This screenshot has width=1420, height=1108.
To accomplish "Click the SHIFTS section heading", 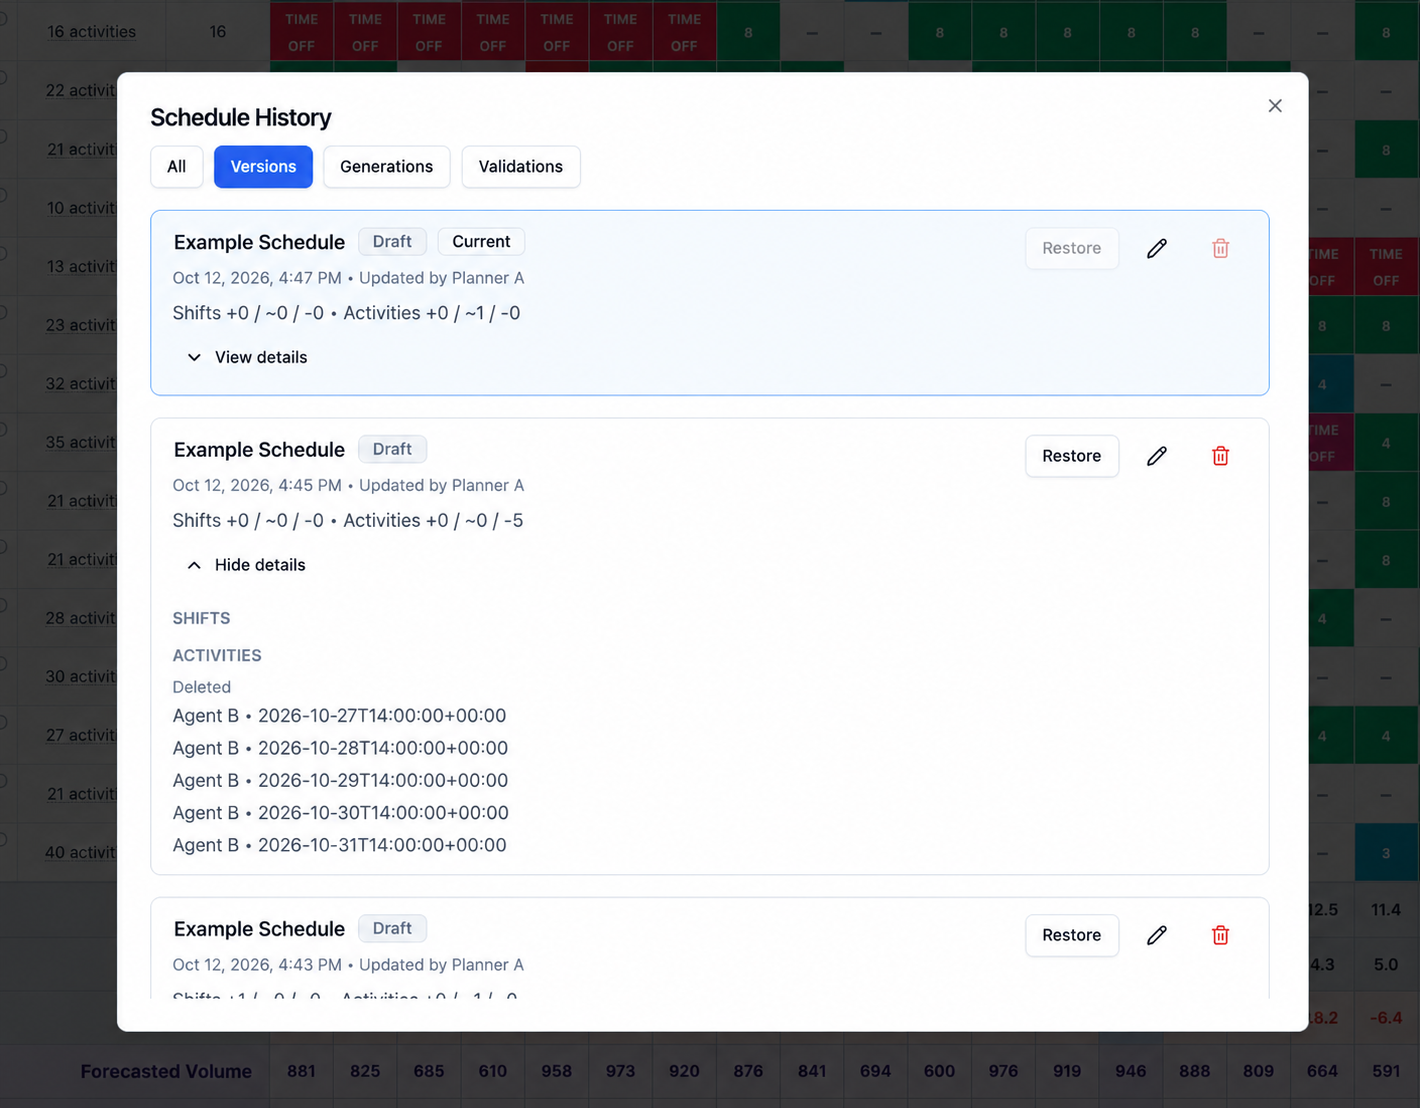I will [201, 618].
